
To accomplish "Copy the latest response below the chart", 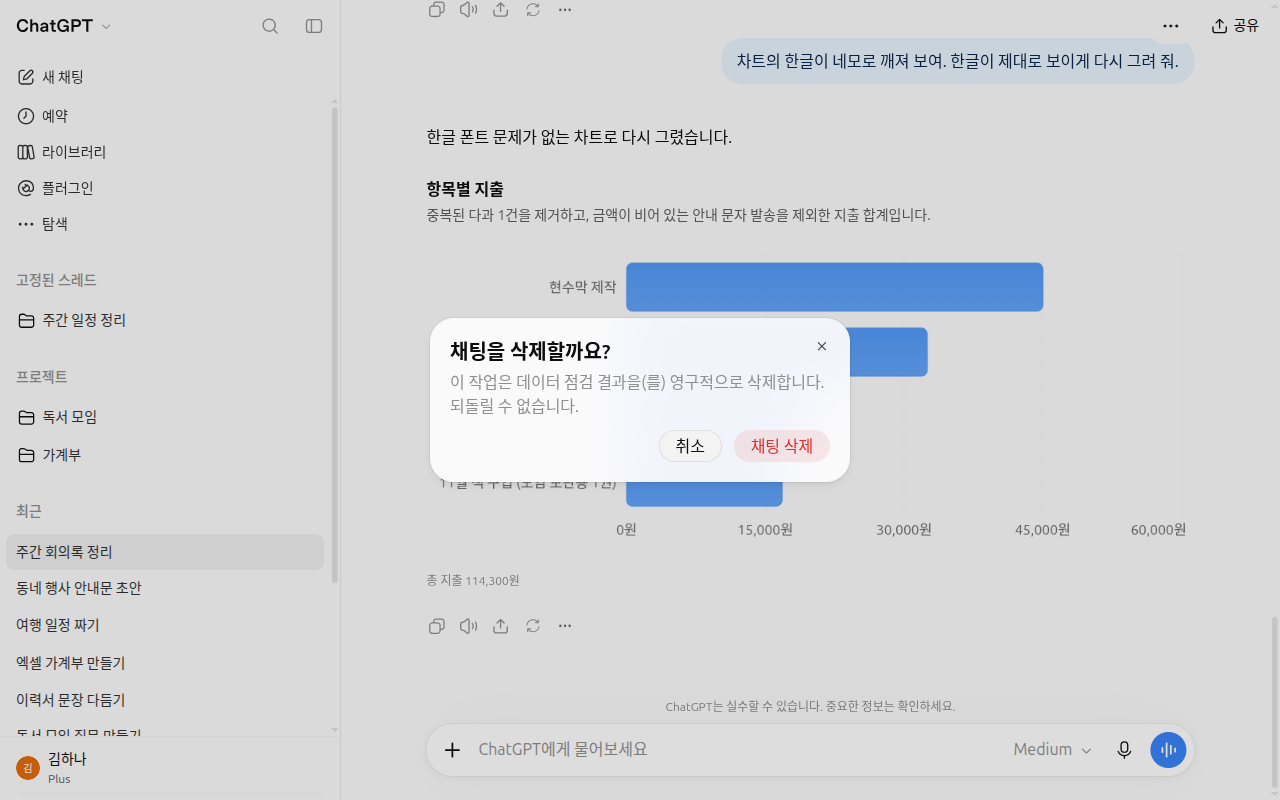I will [x=437, y=626].
